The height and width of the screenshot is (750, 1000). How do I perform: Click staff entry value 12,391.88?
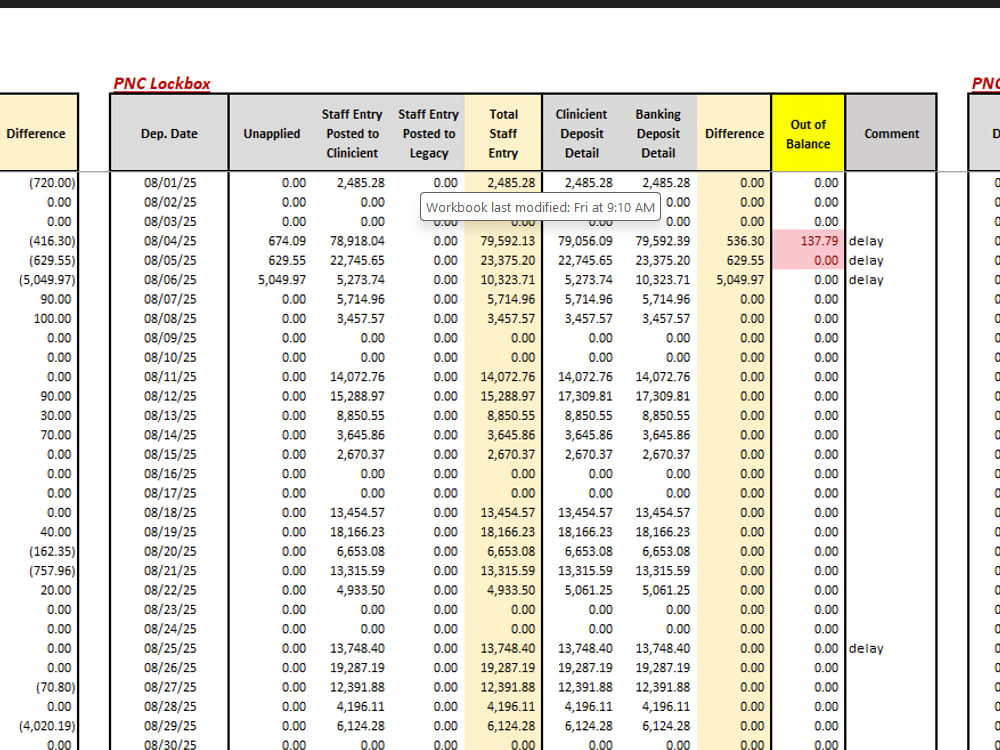(357, 687)
